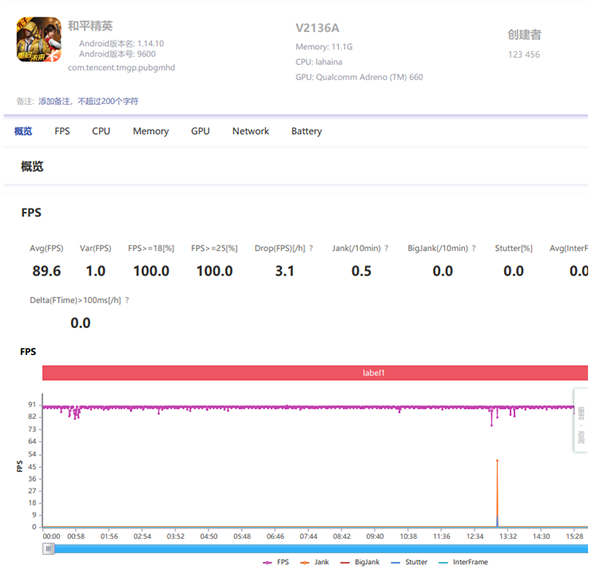600x570 pixels.
Task: Switch to the Network tab
Action: pyautogui.click(x=250, y=131)
